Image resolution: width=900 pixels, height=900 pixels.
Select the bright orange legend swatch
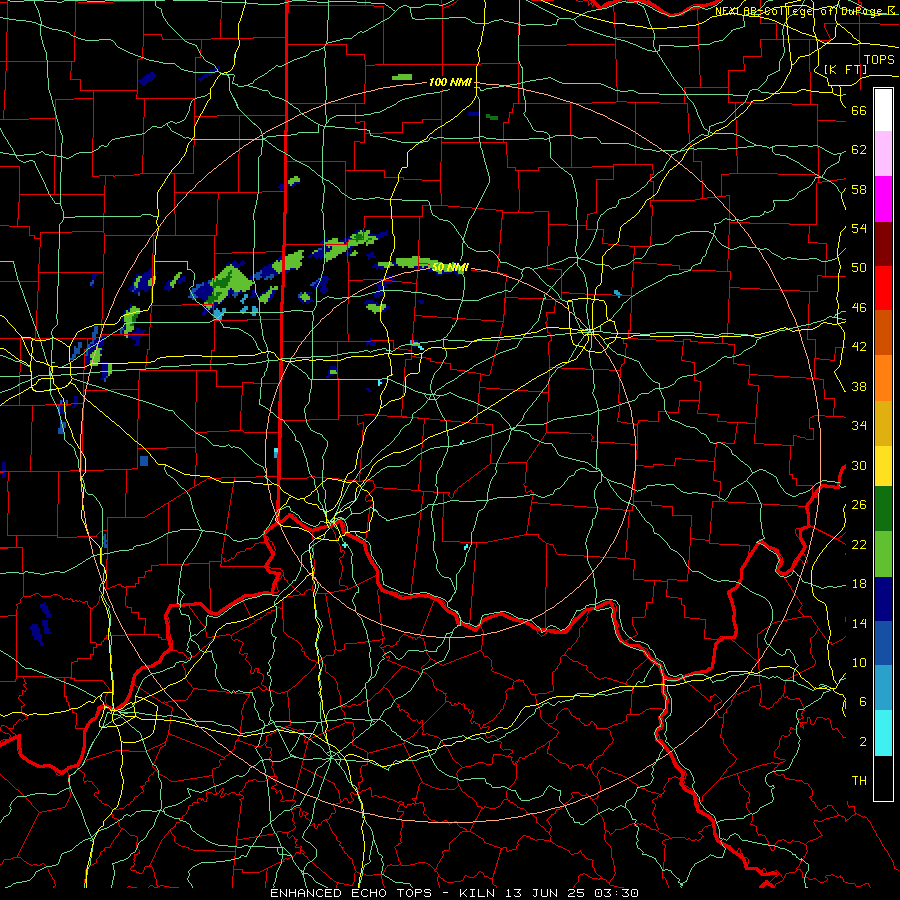(x=883, y=378)
